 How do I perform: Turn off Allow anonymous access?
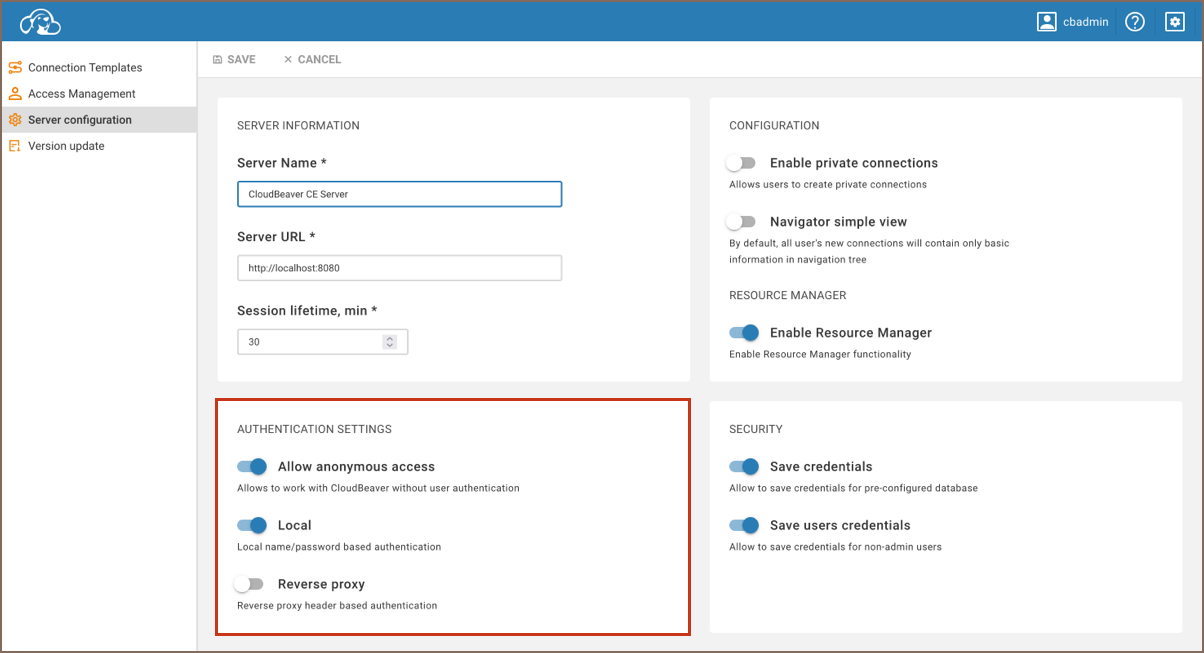click(x=252, y=467)
